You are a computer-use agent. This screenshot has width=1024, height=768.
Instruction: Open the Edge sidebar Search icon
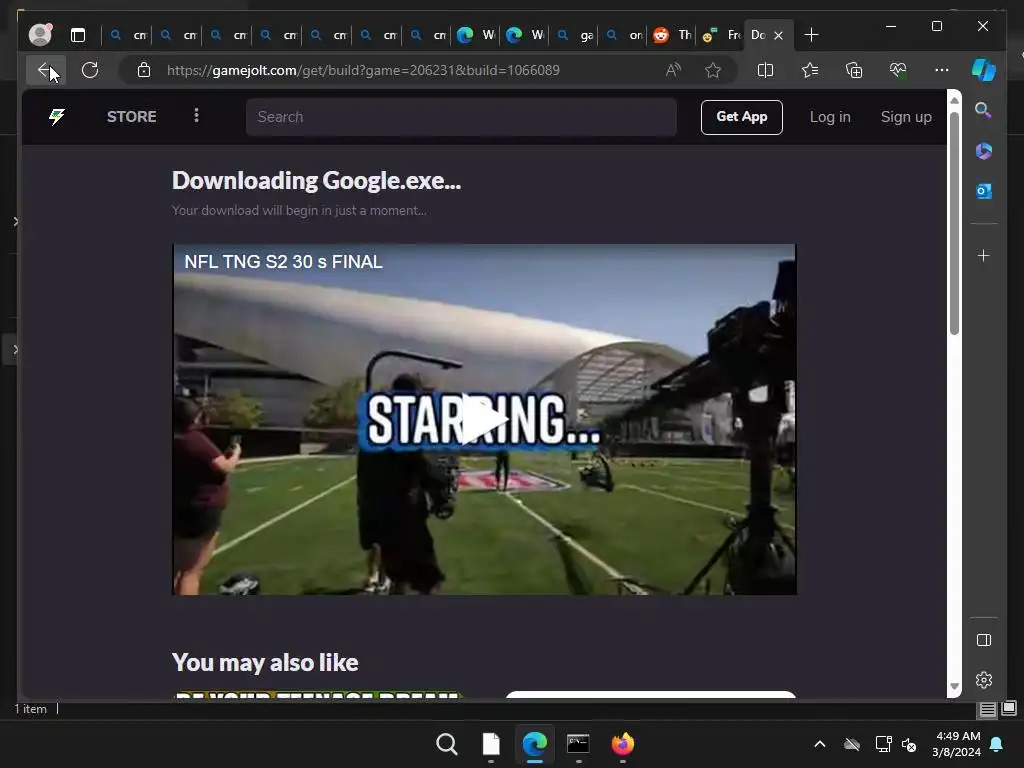(x=984, y=110)
